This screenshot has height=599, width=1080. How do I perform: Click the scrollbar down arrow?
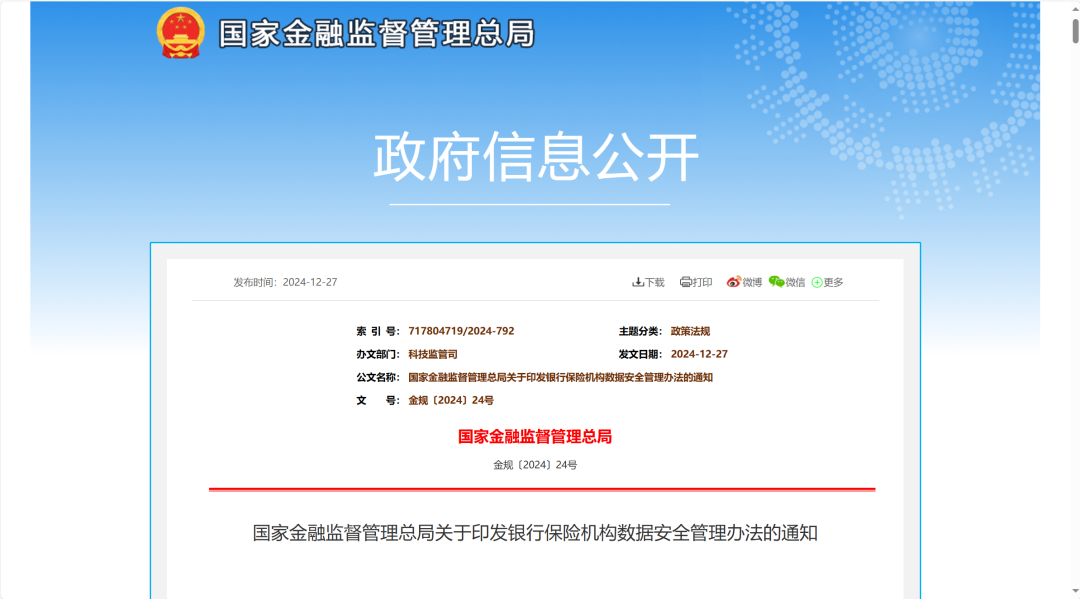click(1075, 591)
